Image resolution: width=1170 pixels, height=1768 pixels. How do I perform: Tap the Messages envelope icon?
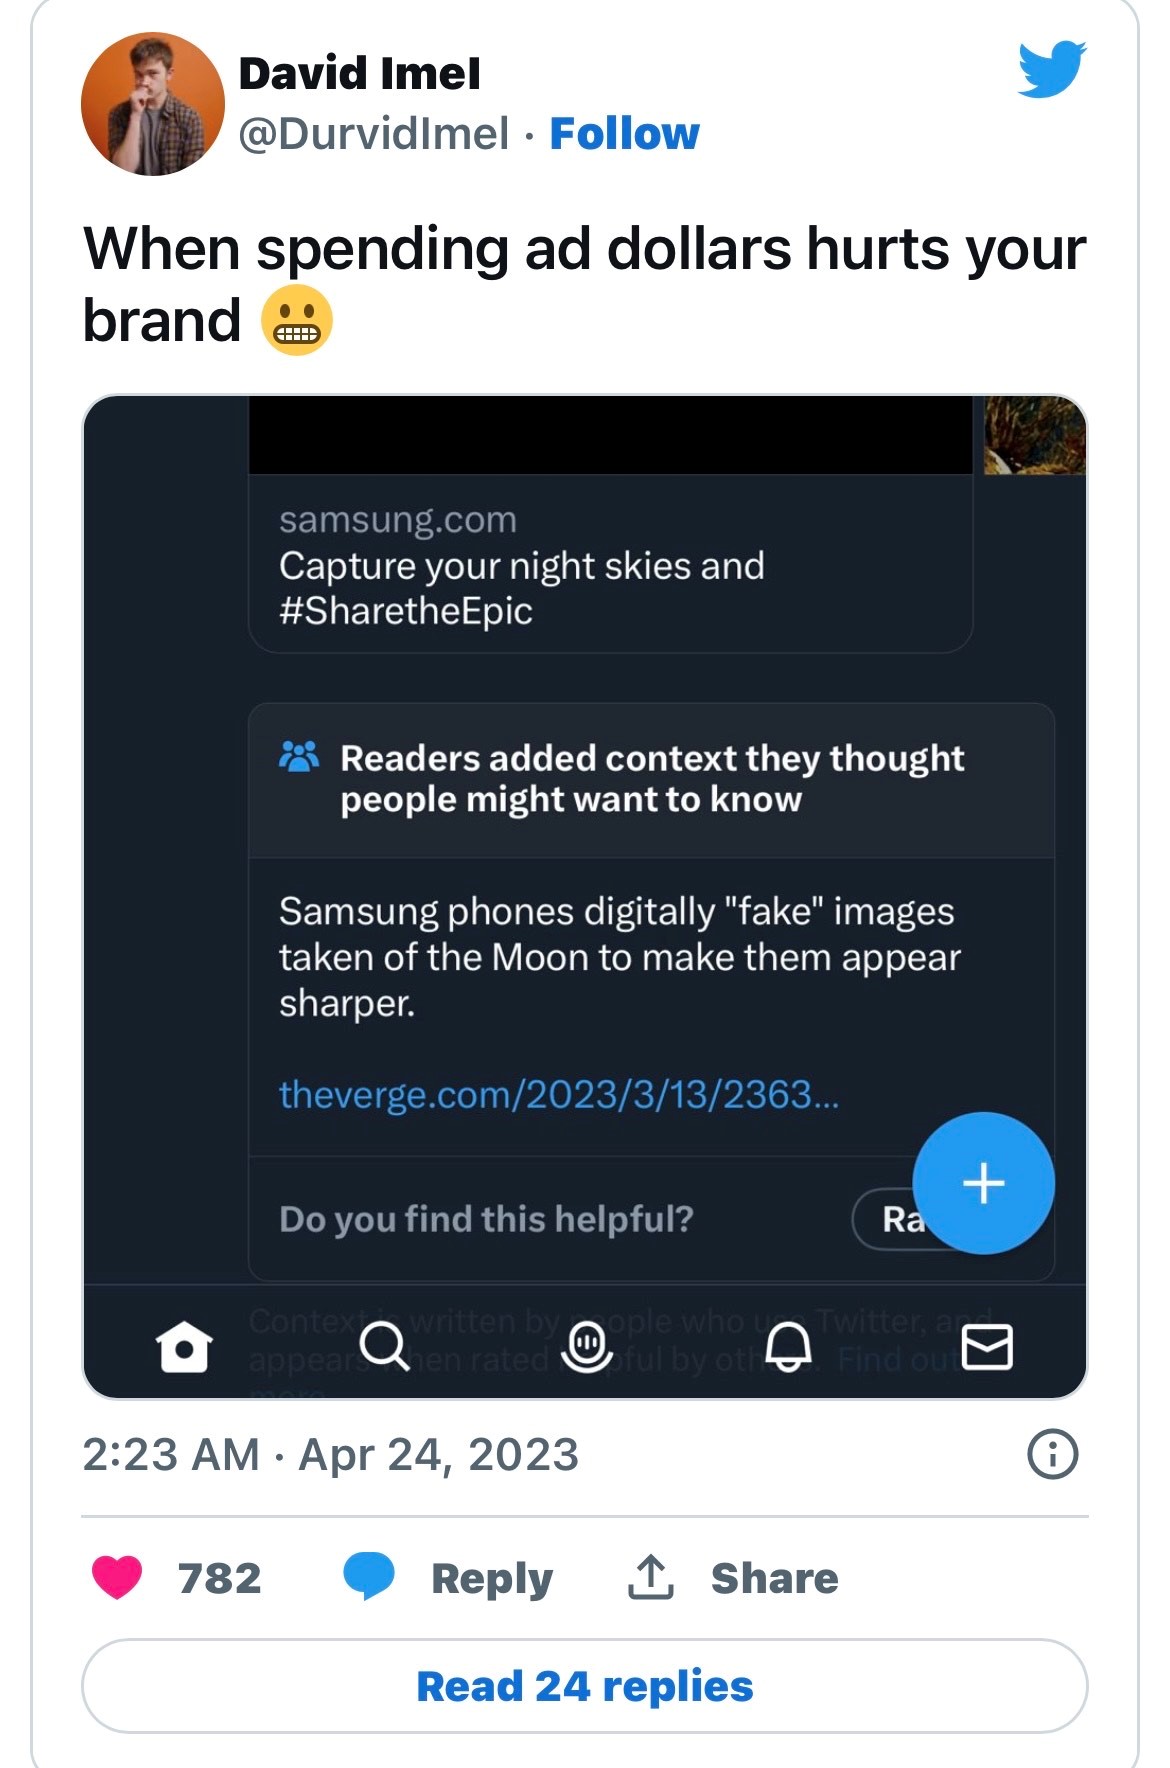[x=986, y=1346]
